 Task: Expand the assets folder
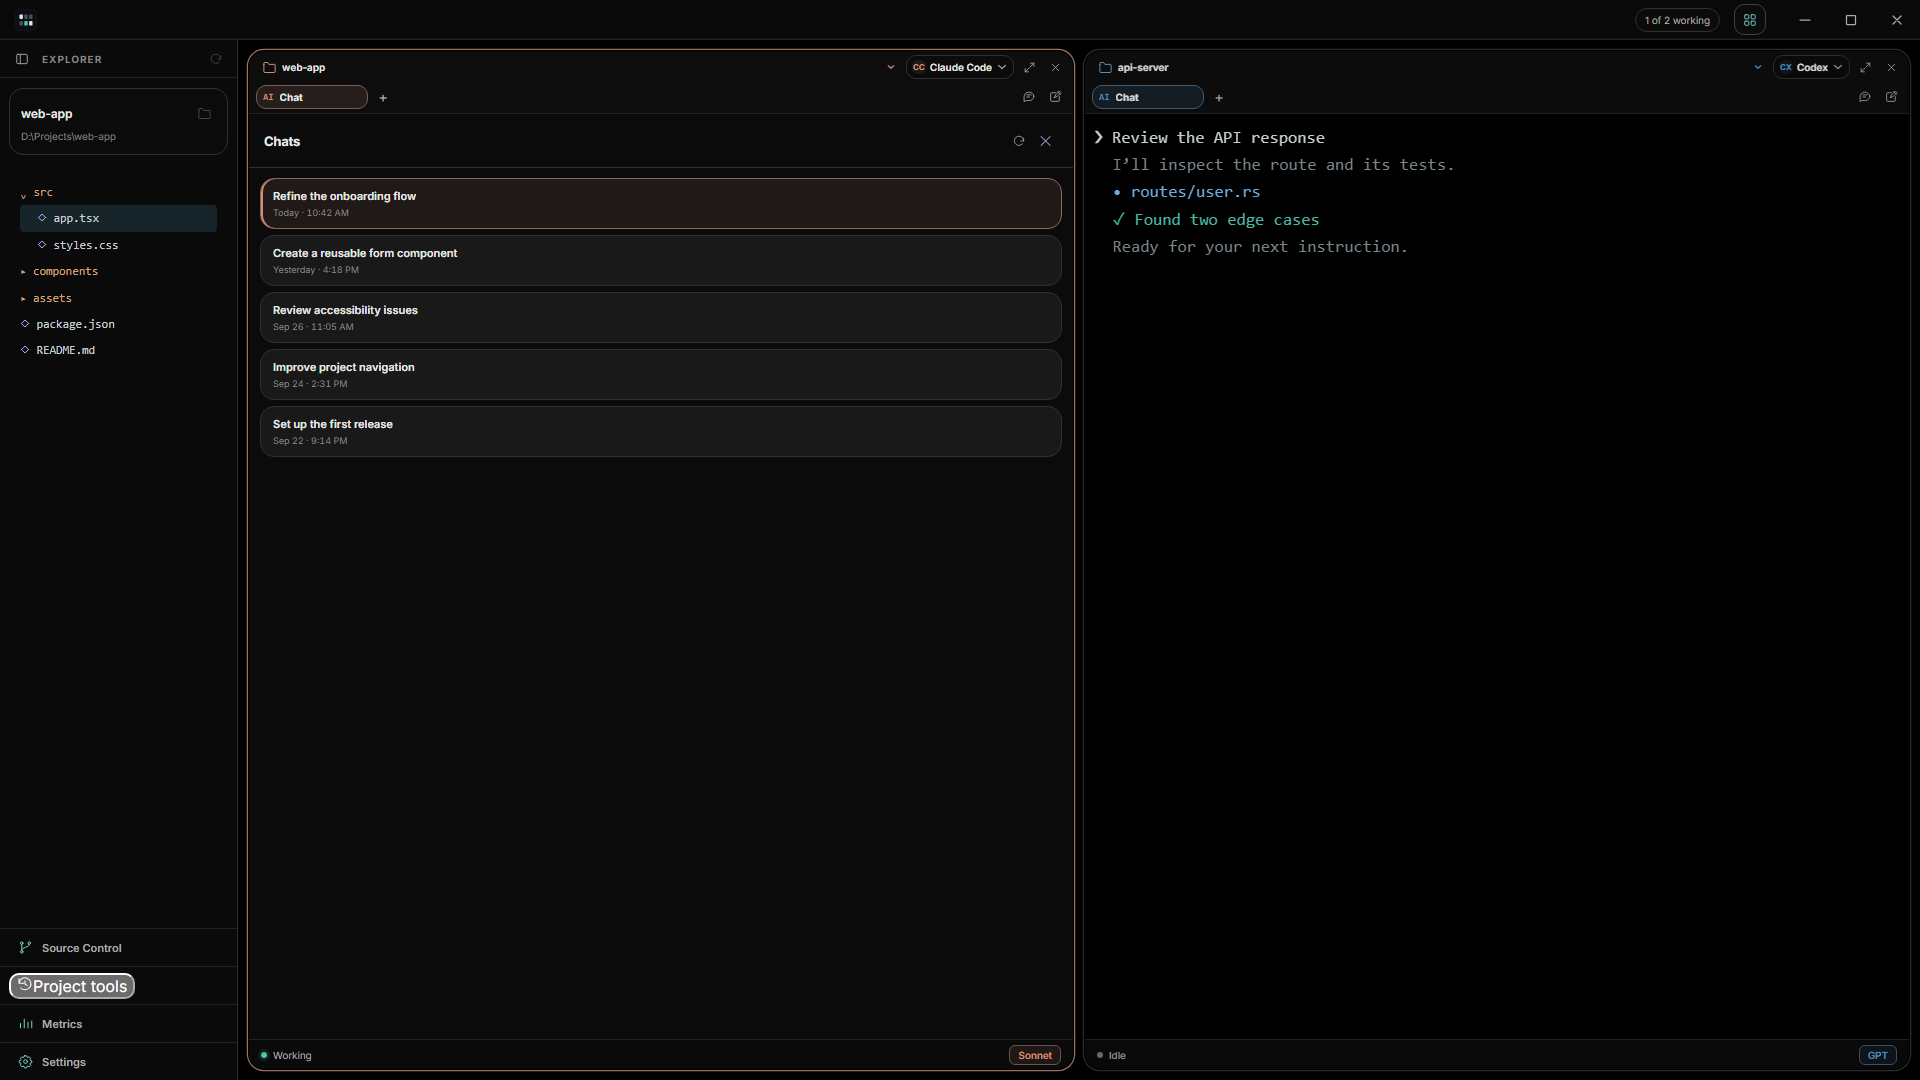click(x=46, y=298)
